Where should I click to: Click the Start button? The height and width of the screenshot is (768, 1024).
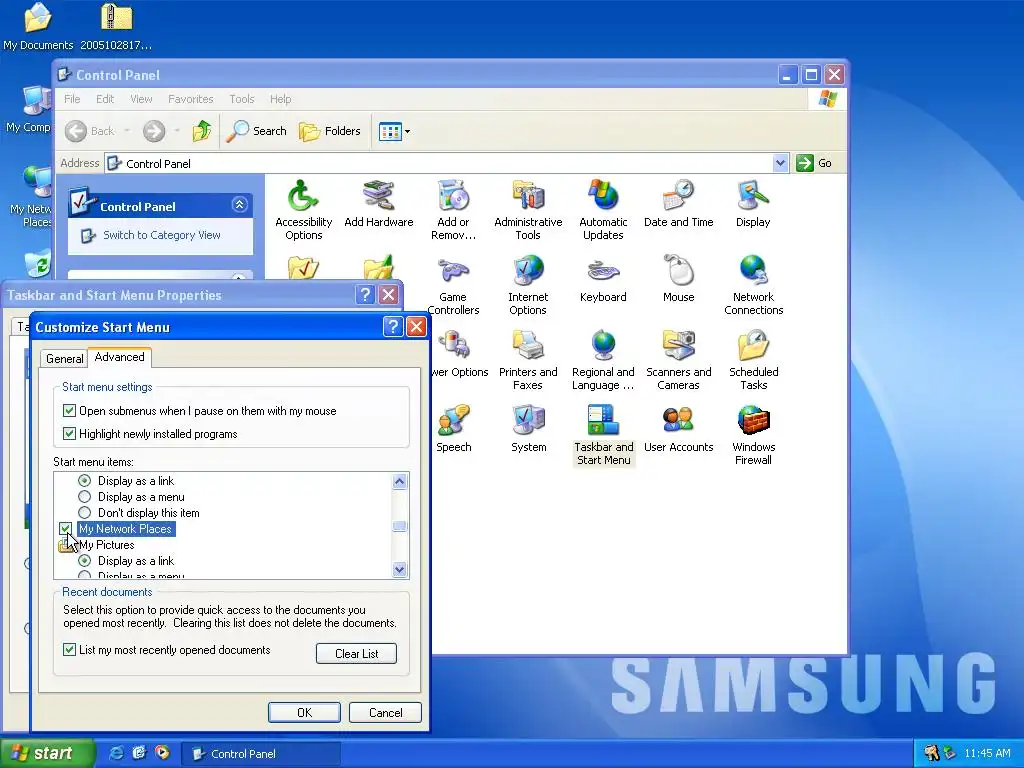click(46, 753)
